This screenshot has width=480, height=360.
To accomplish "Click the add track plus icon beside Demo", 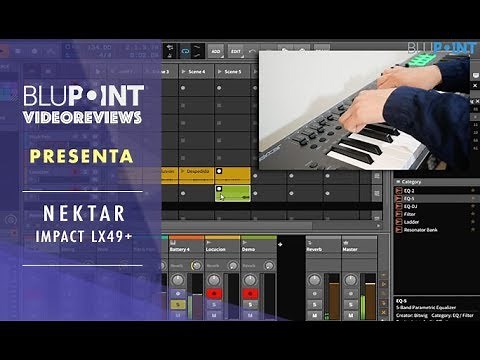I will coord(280,244).
